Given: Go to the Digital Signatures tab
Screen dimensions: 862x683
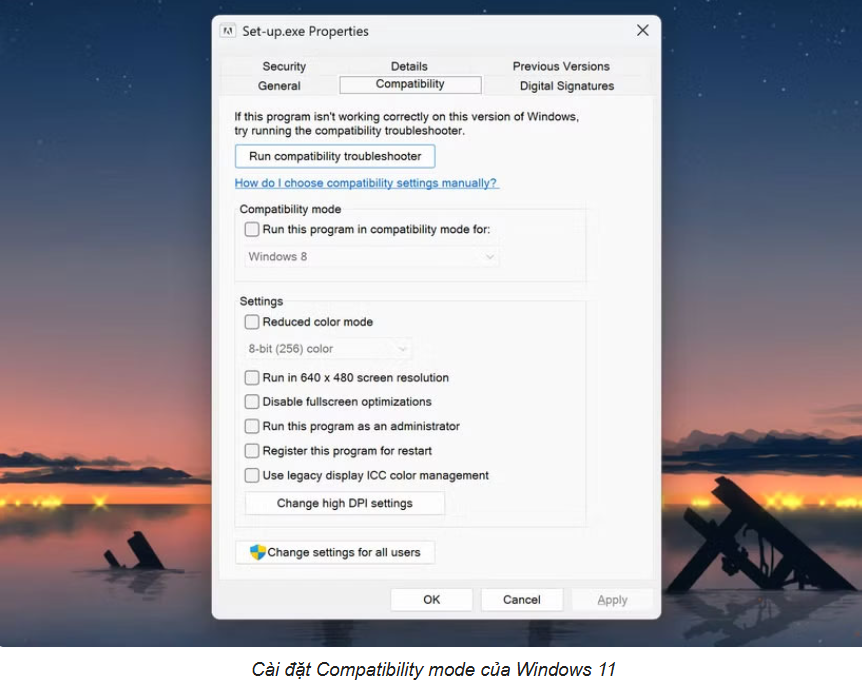Looking at the screenshot, I should [566, 86].
